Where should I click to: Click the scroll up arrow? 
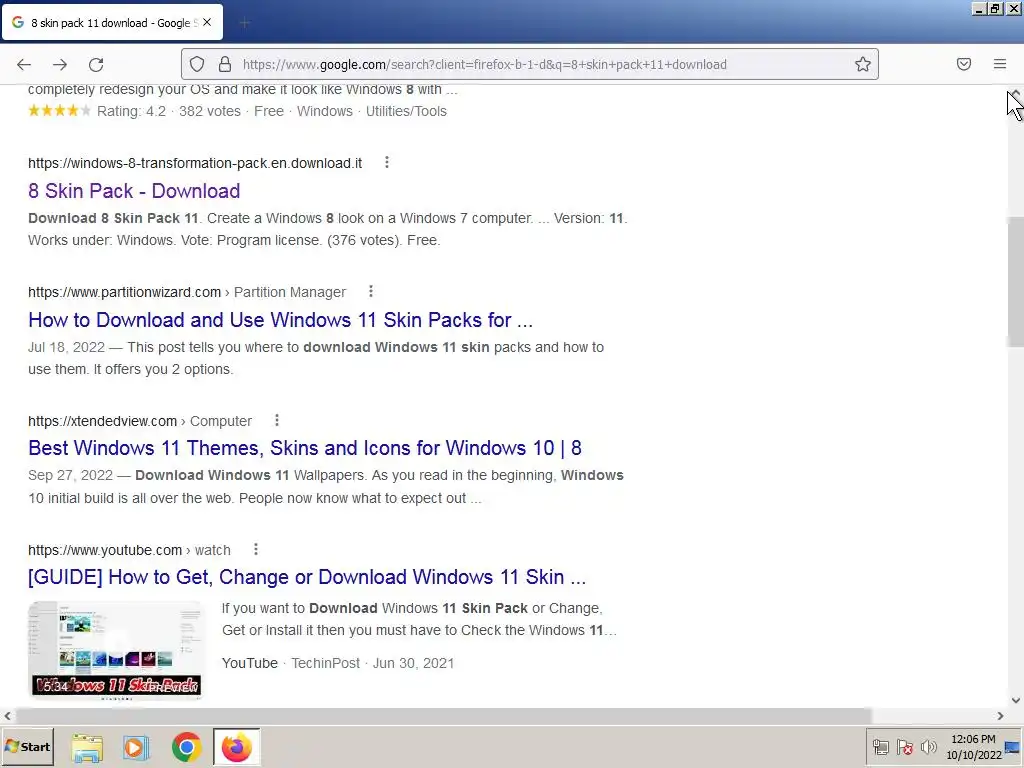[x=1016, y=93]
